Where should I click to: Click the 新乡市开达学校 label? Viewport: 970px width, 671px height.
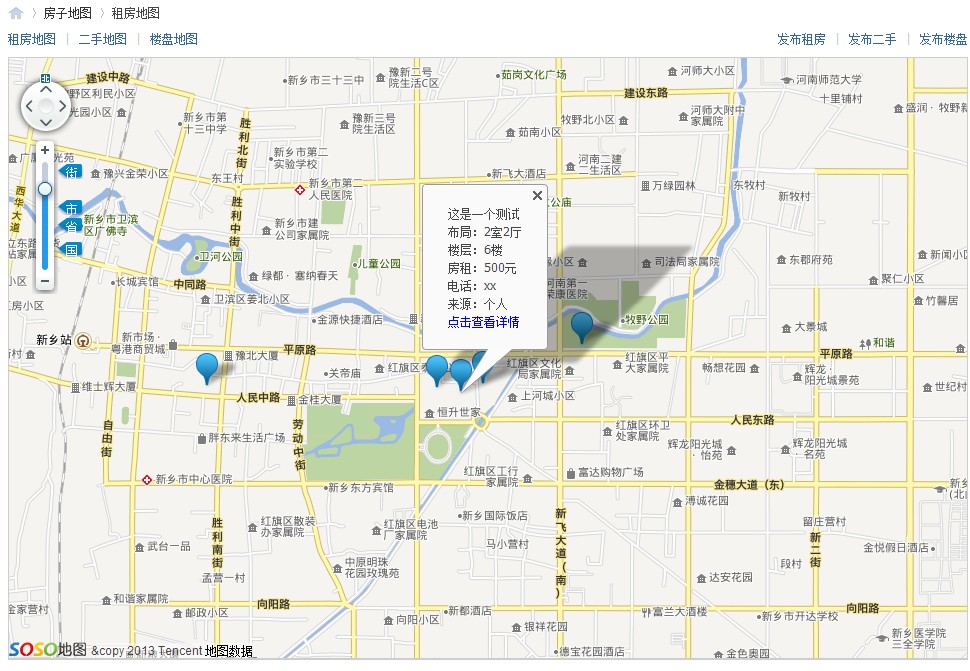click(800, 617)
